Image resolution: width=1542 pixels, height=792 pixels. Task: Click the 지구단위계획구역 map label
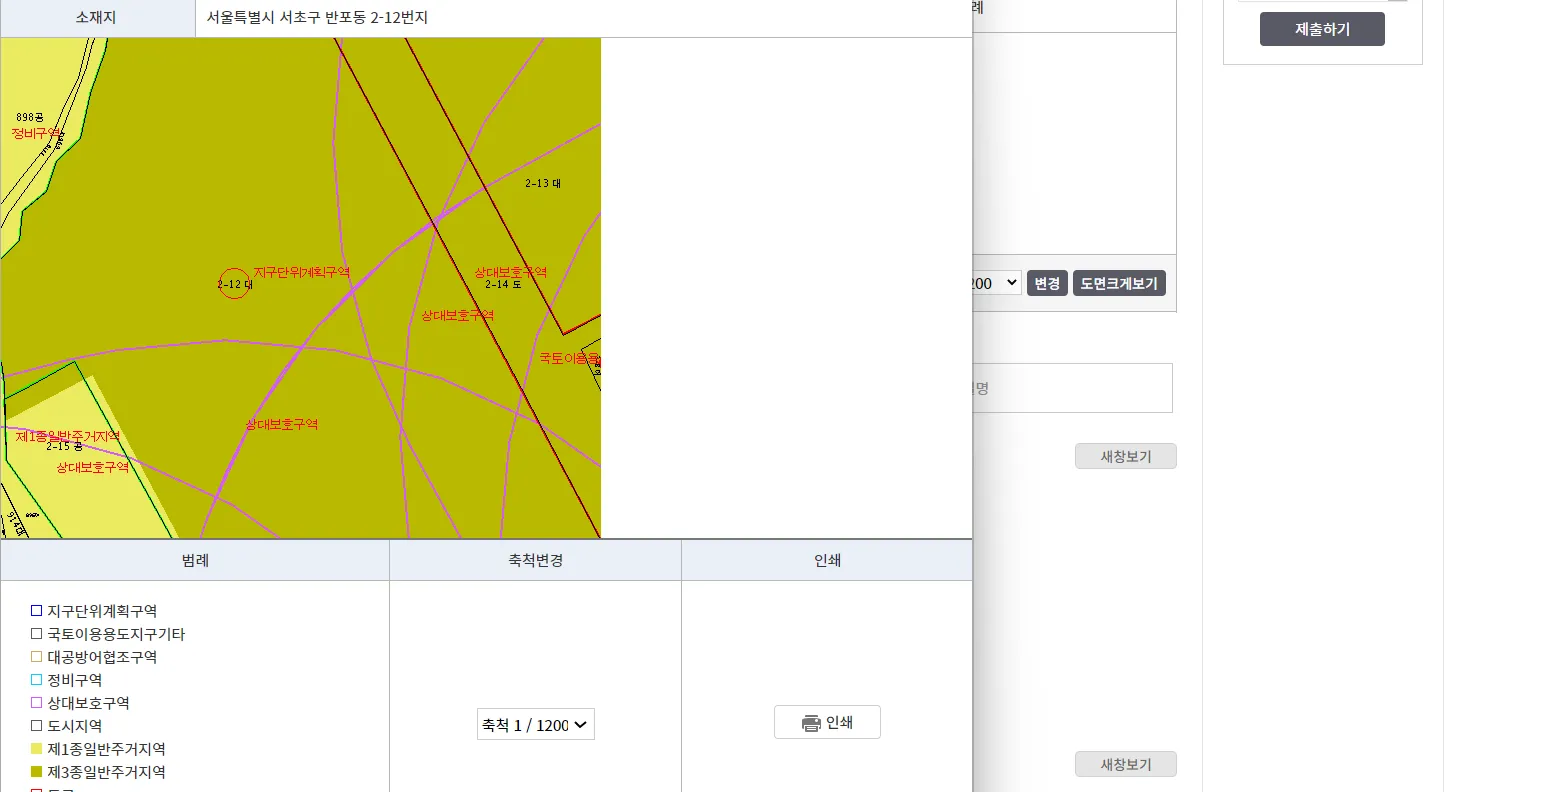tap(301, 272)
